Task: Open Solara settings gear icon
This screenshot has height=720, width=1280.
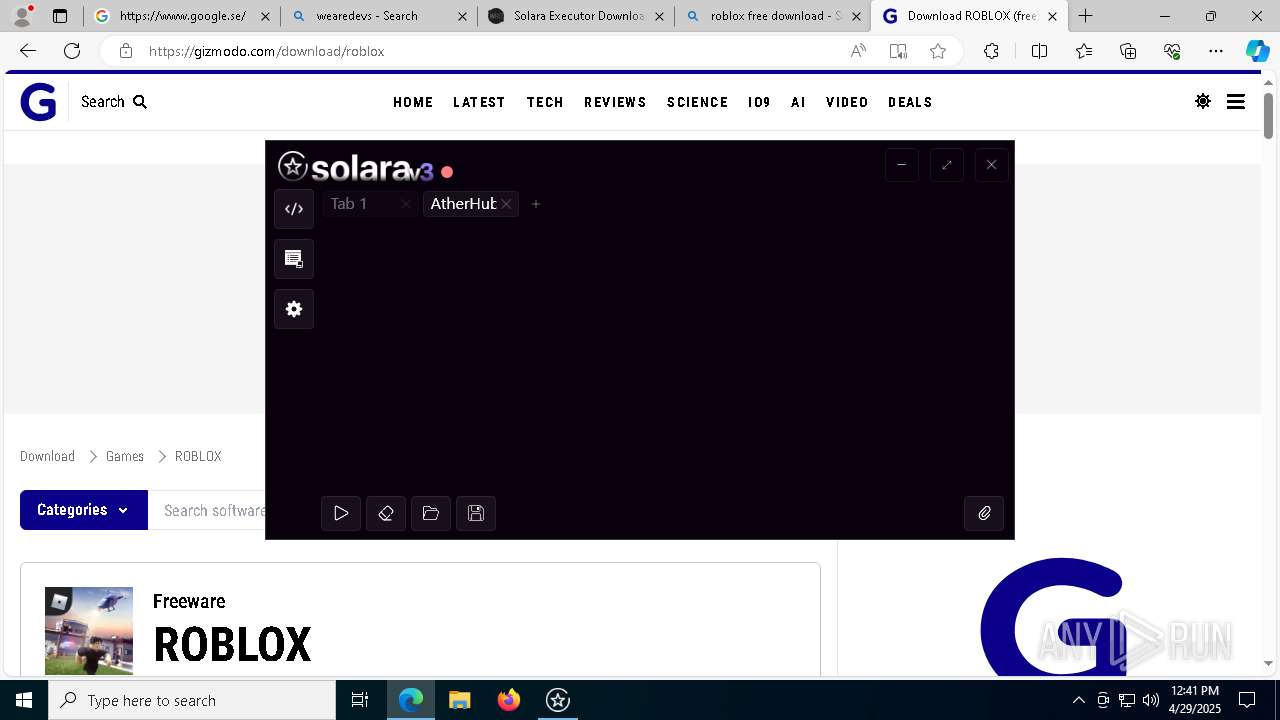Action: (294, 309)
